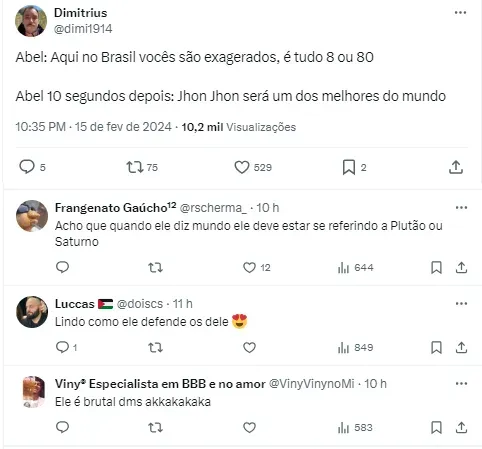View analytics showing 644 views

(355, 267)
